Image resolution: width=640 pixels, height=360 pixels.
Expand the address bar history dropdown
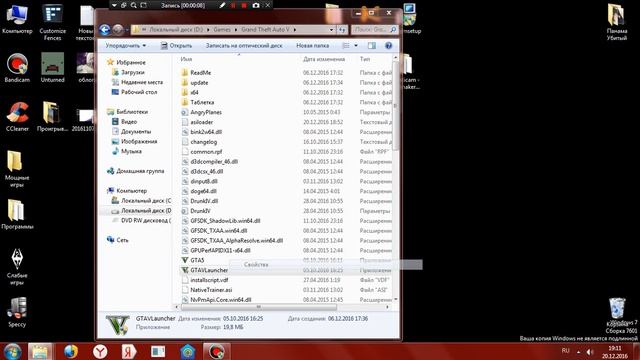[x=331, y=29]
